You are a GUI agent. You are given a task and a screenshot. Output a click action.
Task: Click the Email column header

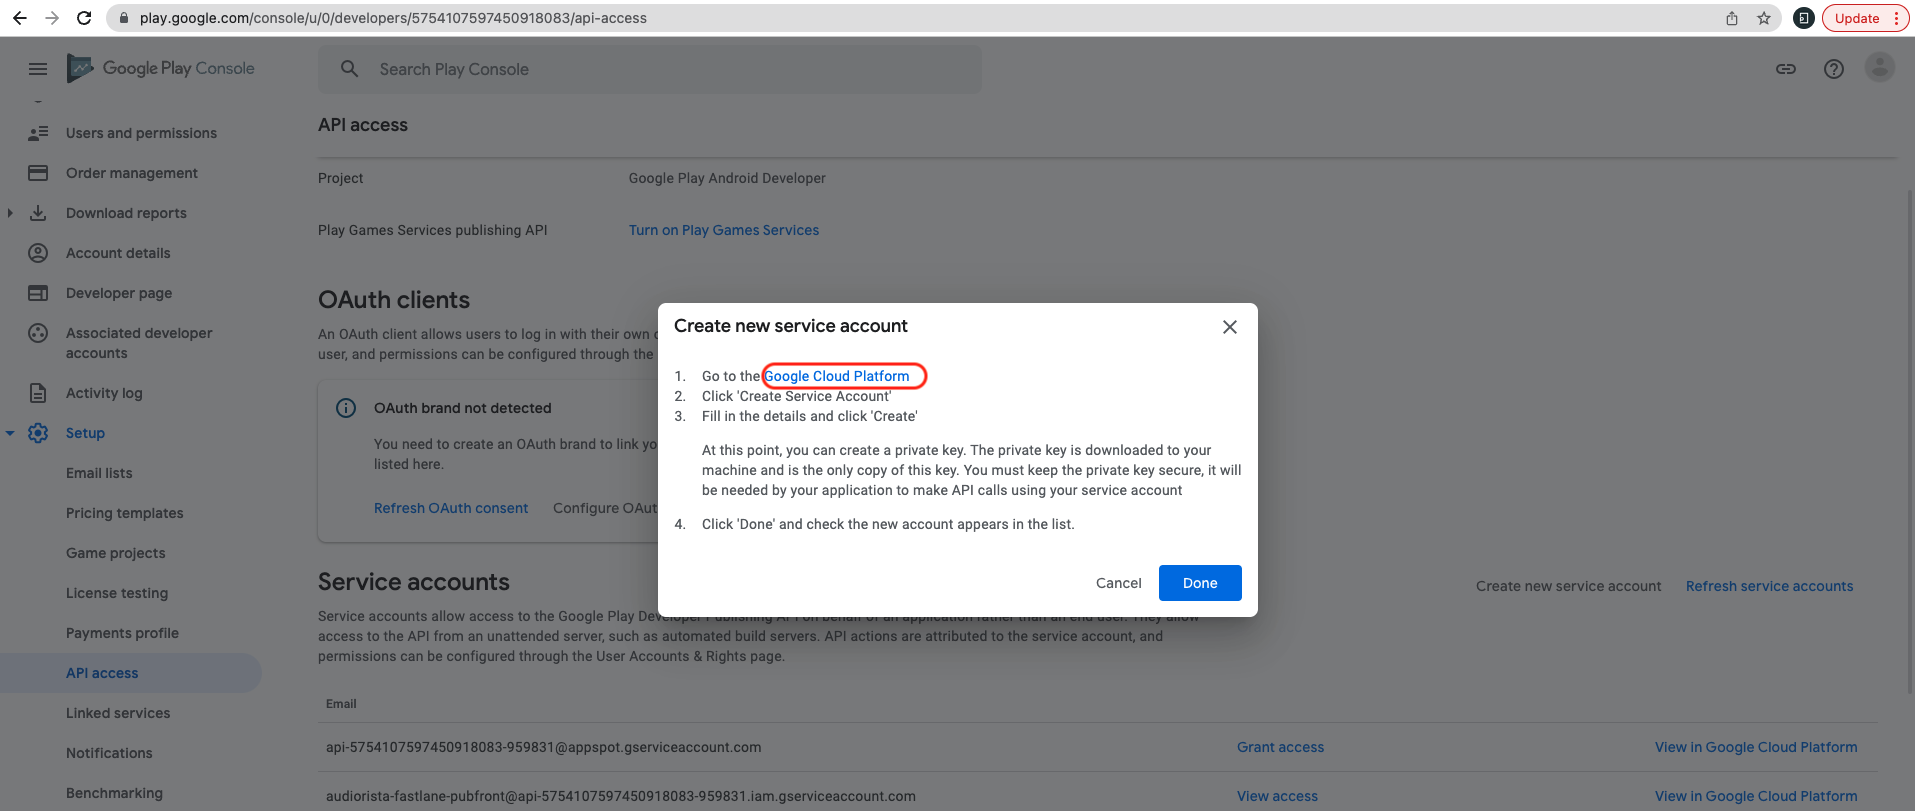click(341, 704)
